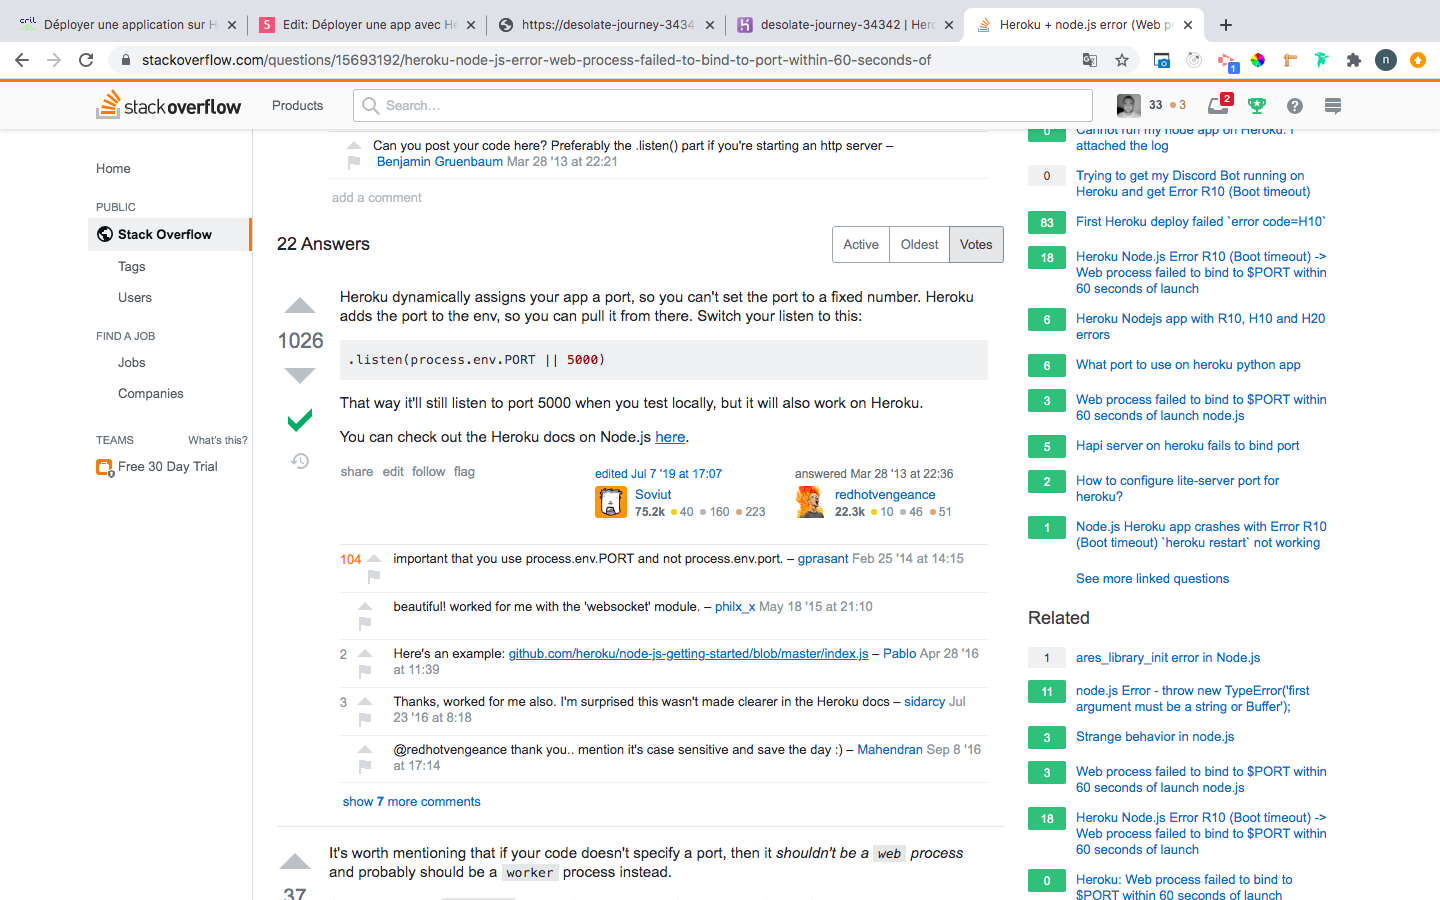Click the green accepted checkmark
The image size is (1440, 900).
[300, 420]
